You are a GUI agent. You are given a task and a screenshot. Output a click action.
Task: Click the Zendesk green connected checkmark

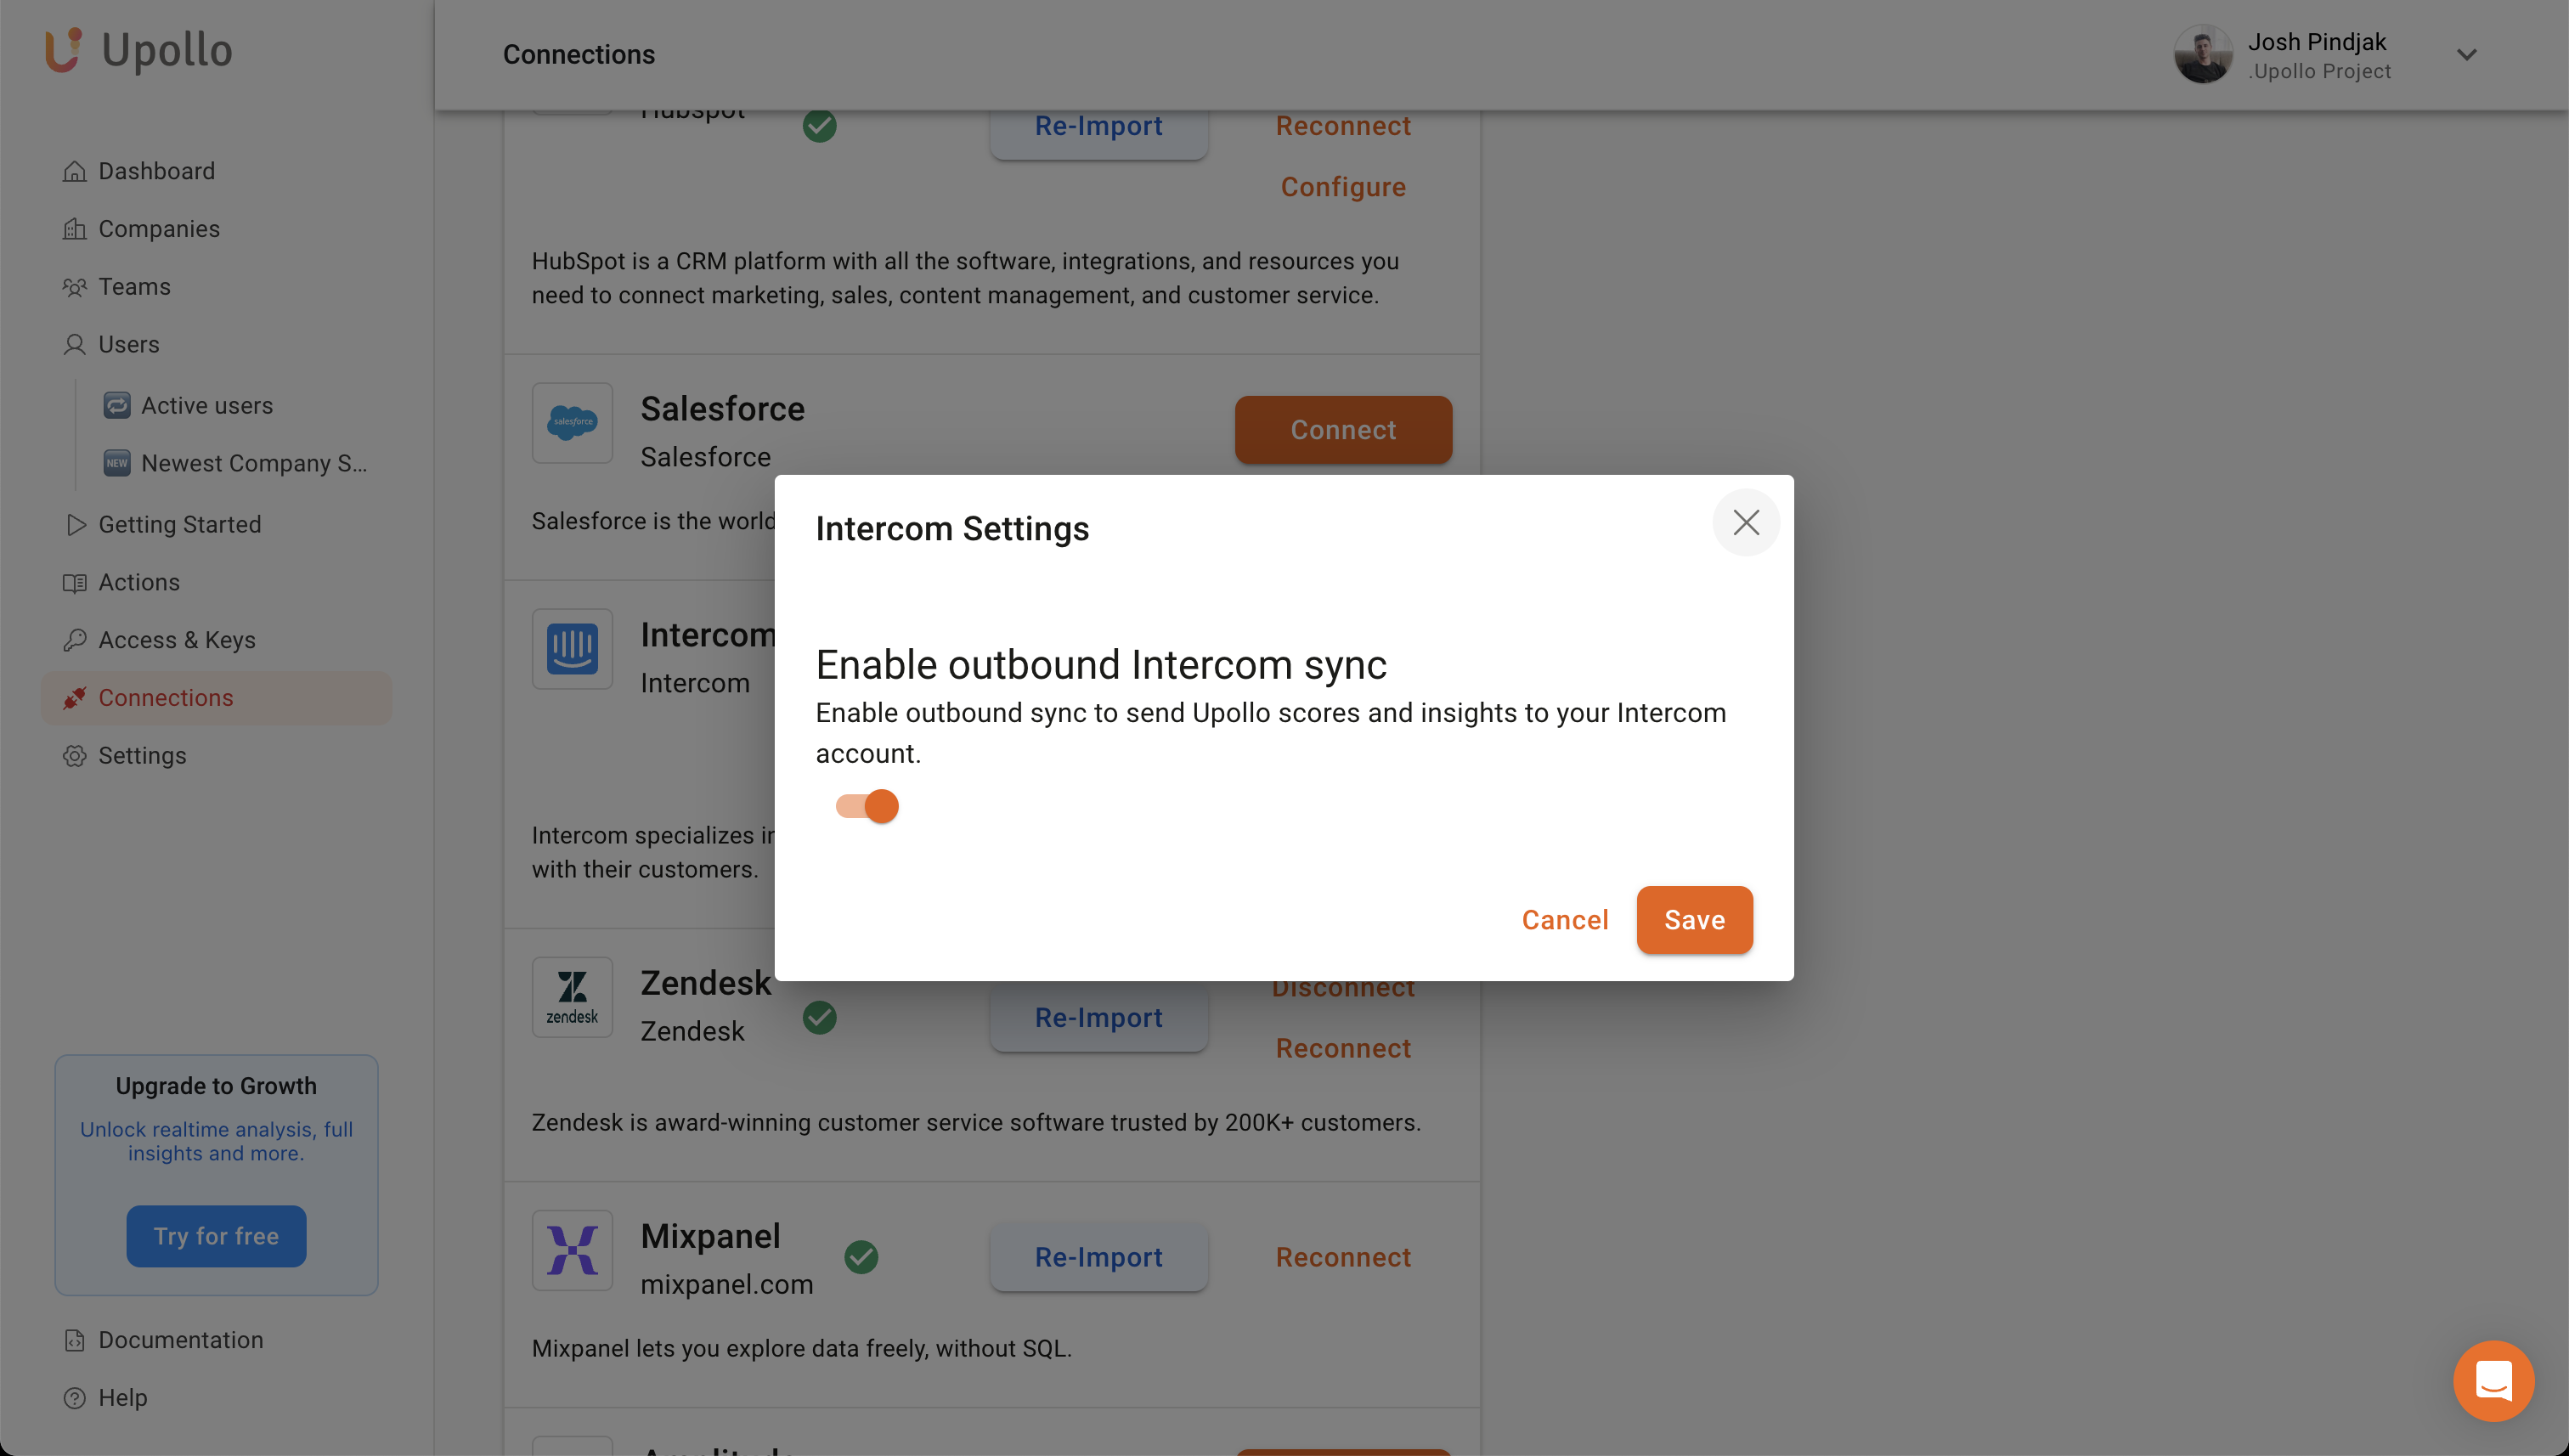click(819, 1018)
